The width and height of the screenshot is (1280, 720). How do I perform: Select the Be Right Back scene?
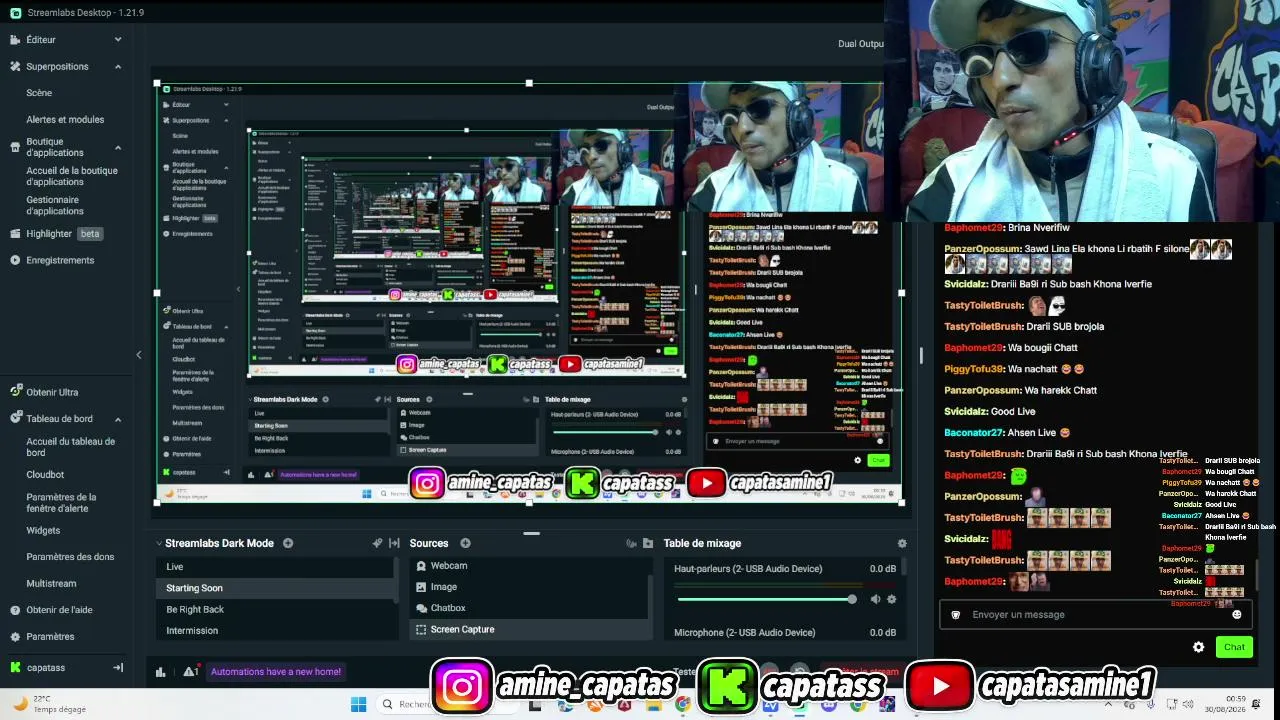pyautogui.click(x=277, y=610)
